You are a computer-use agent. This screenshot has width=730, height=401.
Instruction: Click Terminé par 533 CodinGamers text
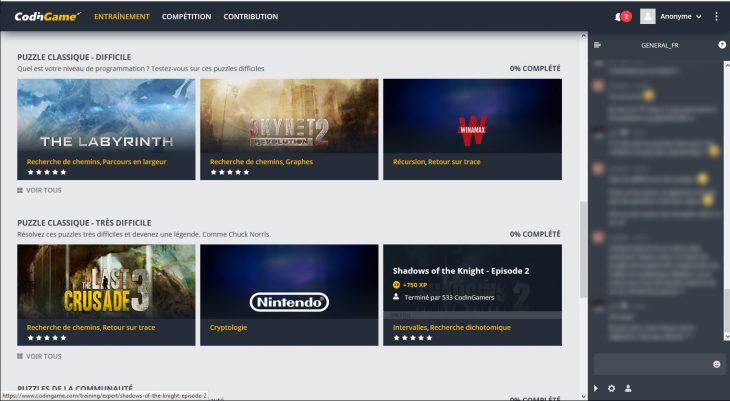pos(449,297)
